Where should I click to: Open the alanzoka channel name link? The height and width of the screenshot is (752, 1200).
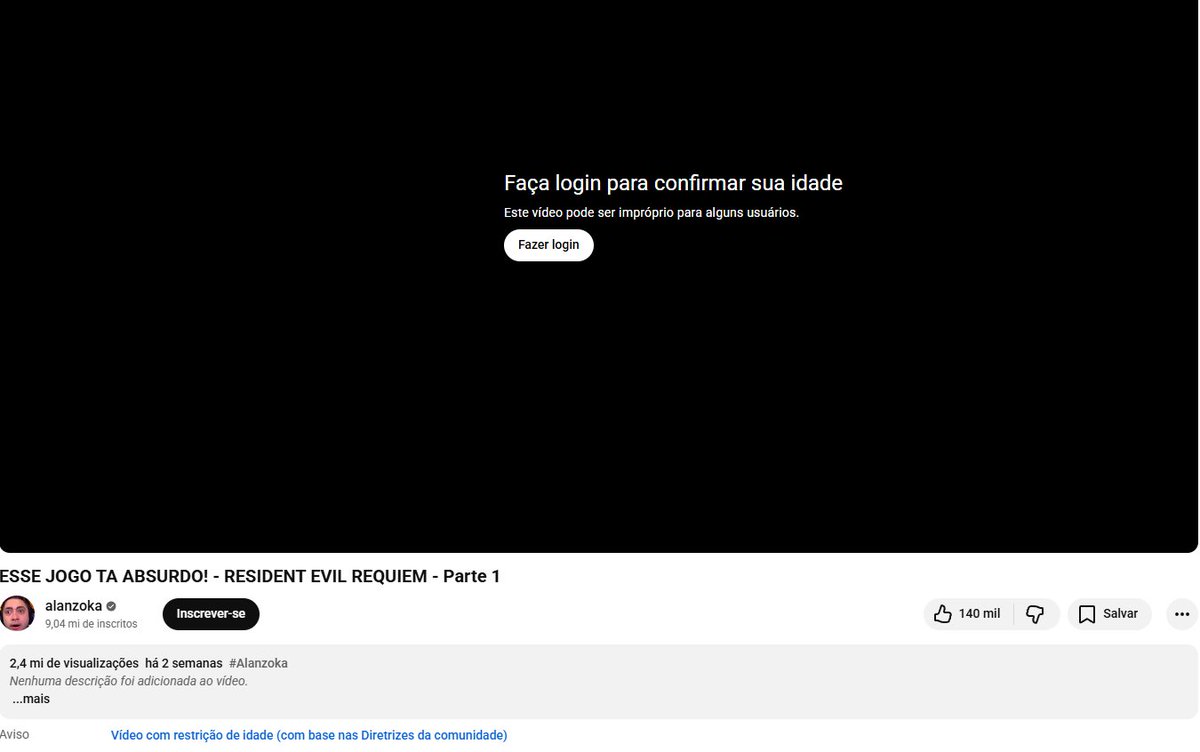click(x=73, y=606)
